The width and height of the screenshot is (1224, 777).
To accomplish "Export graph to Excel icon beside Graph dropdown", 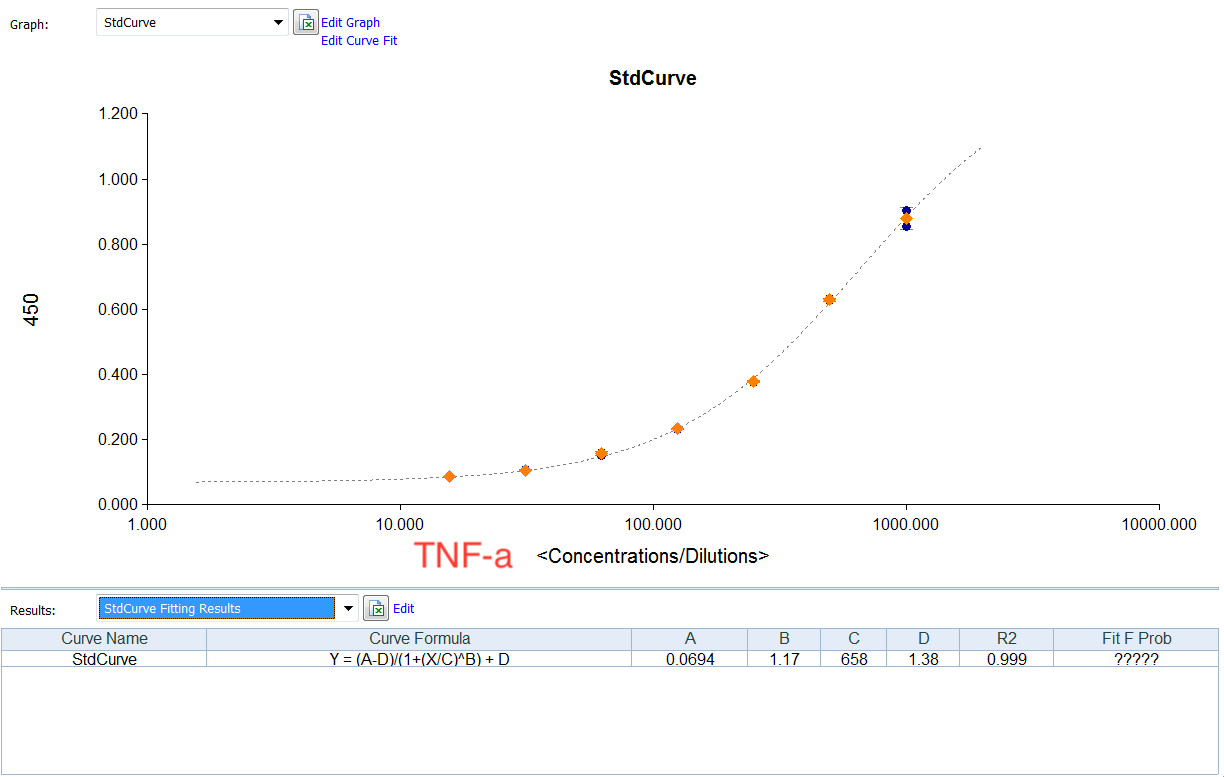I will point(305,22).
